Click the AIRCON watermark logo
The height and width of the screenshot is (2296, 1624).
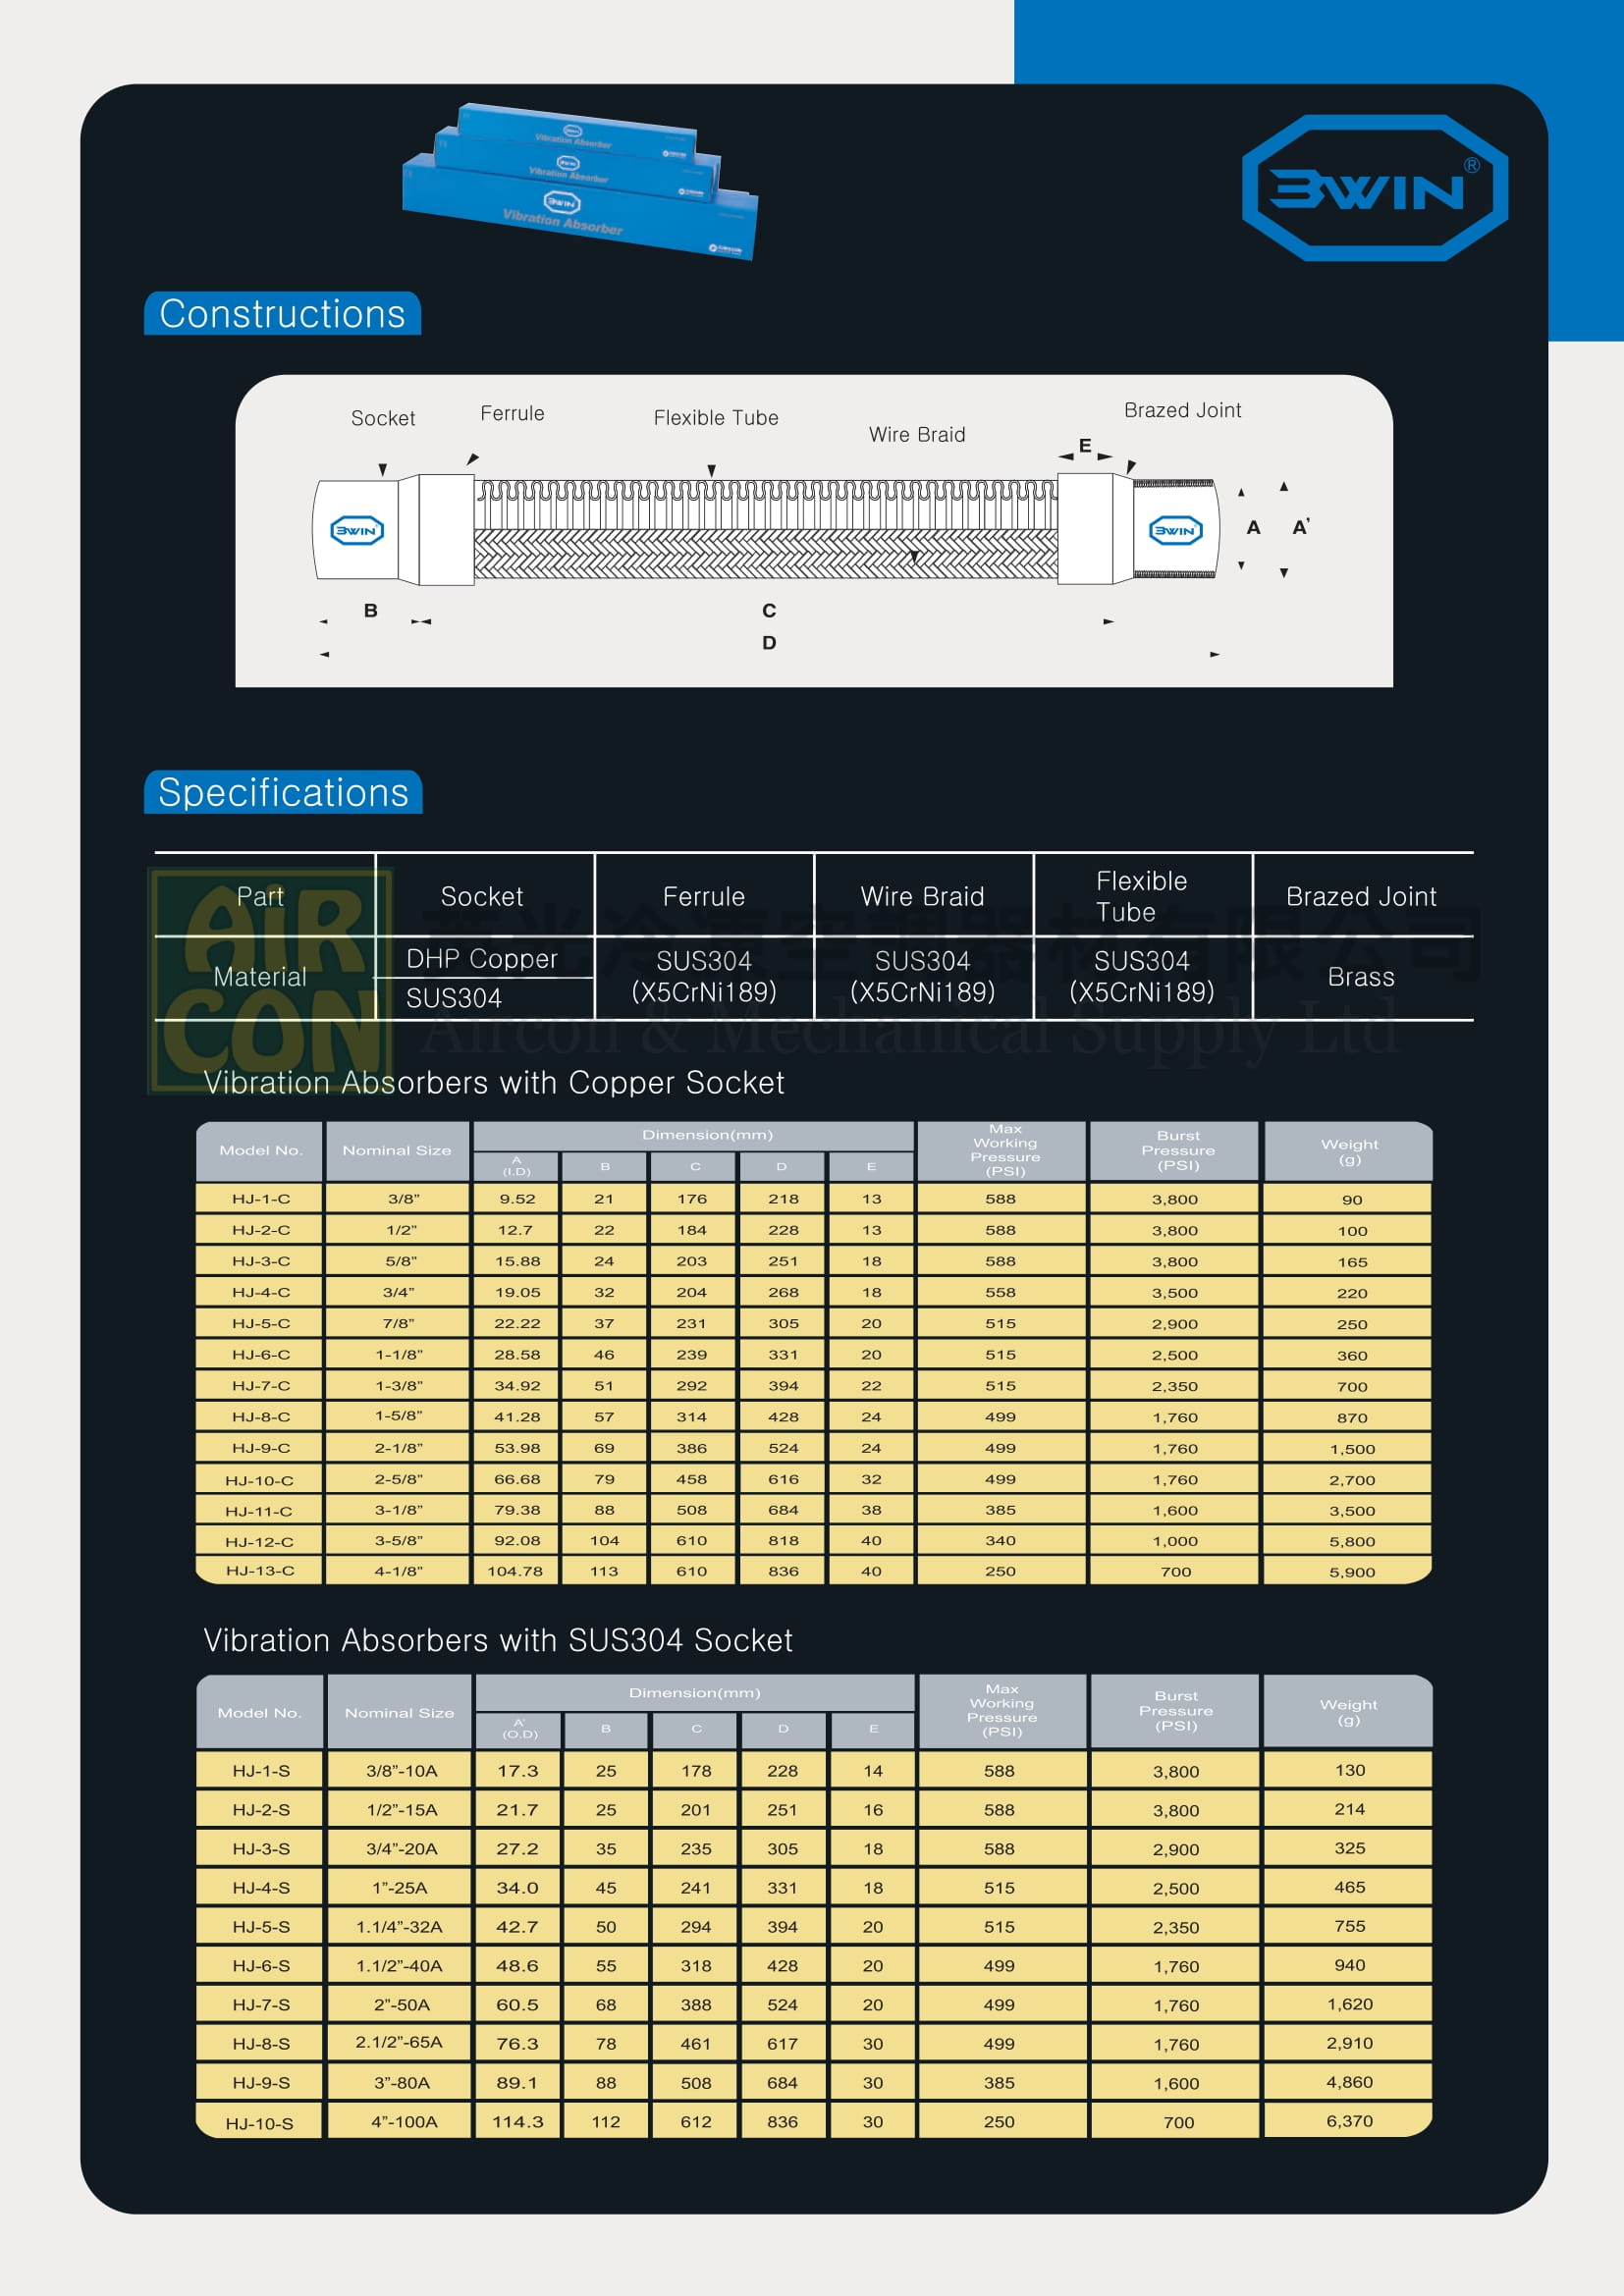click(270, 981)
